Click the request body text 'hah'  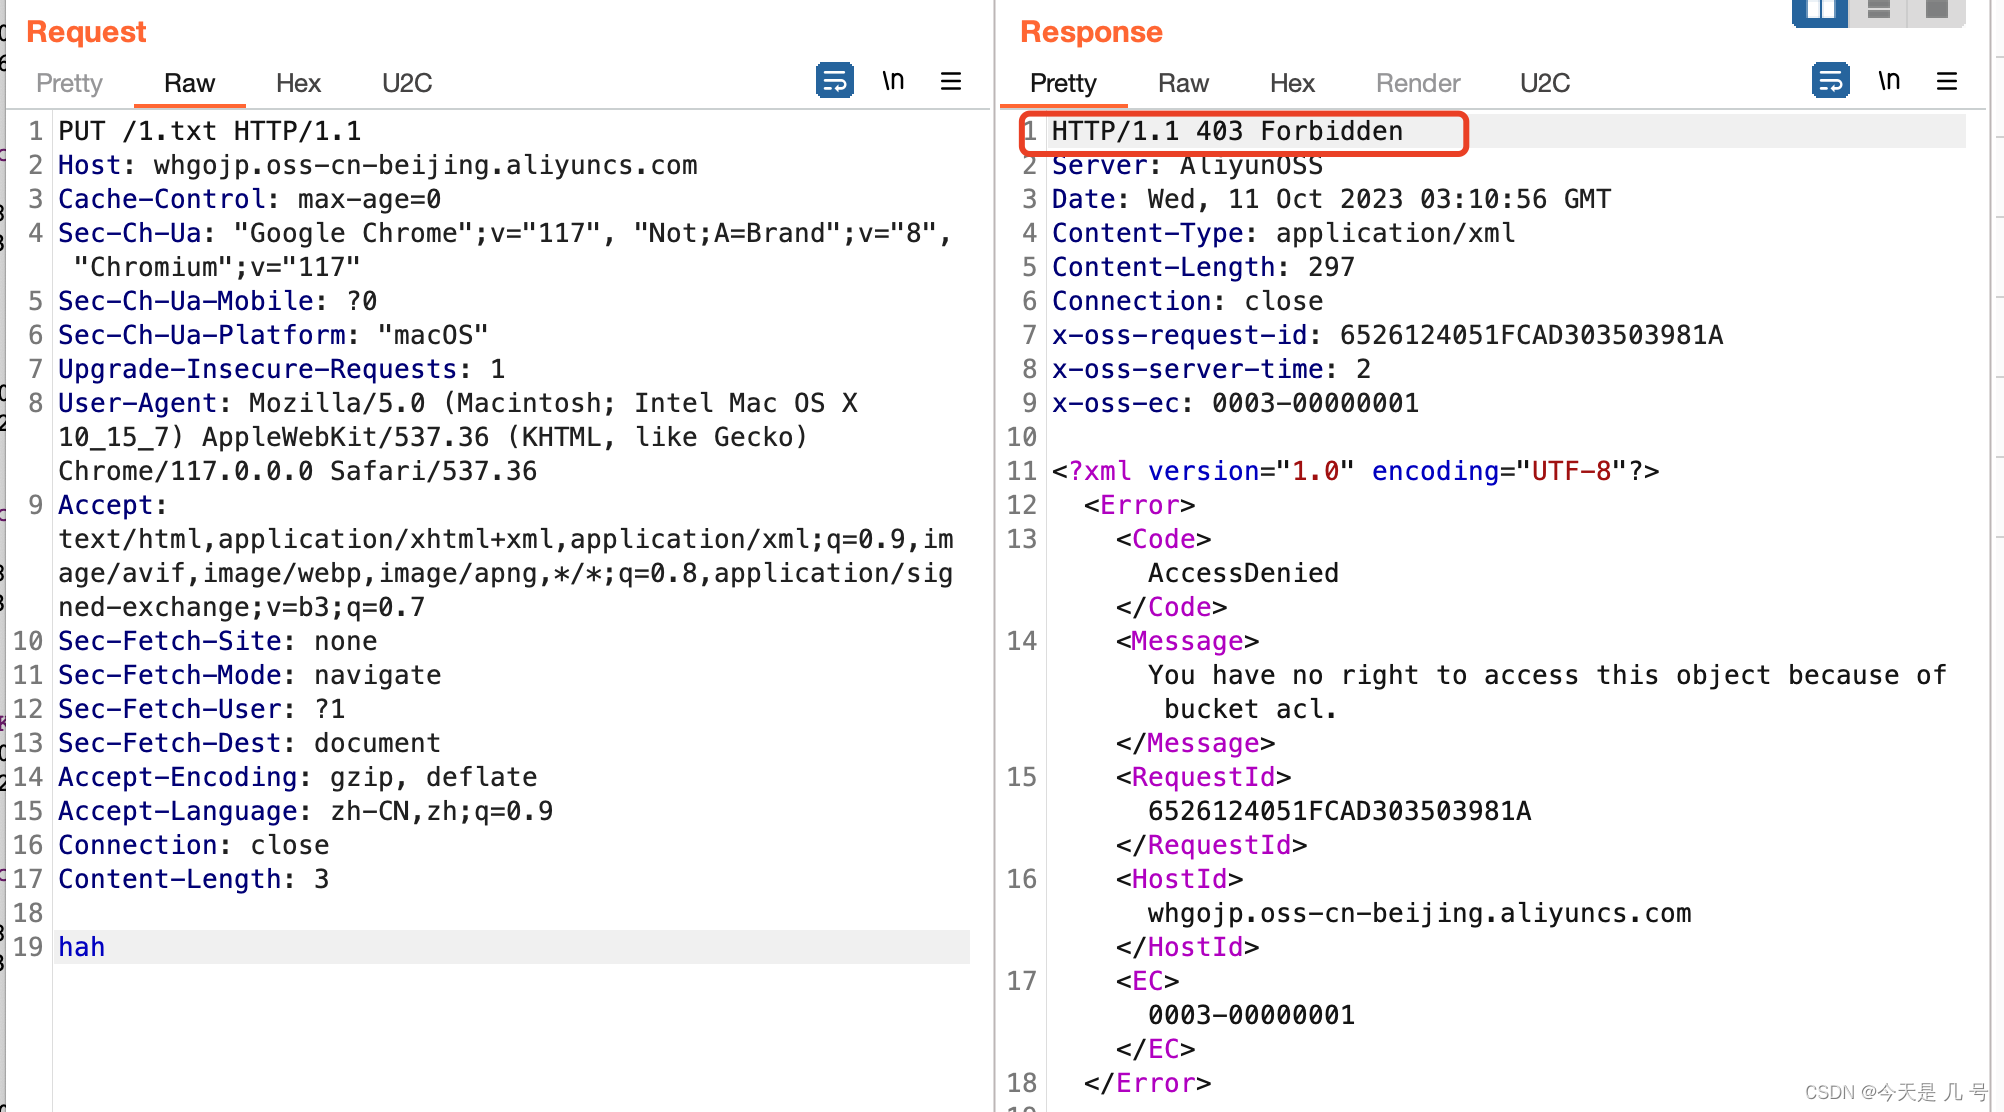pyautogui.click(x=81, y=947)
